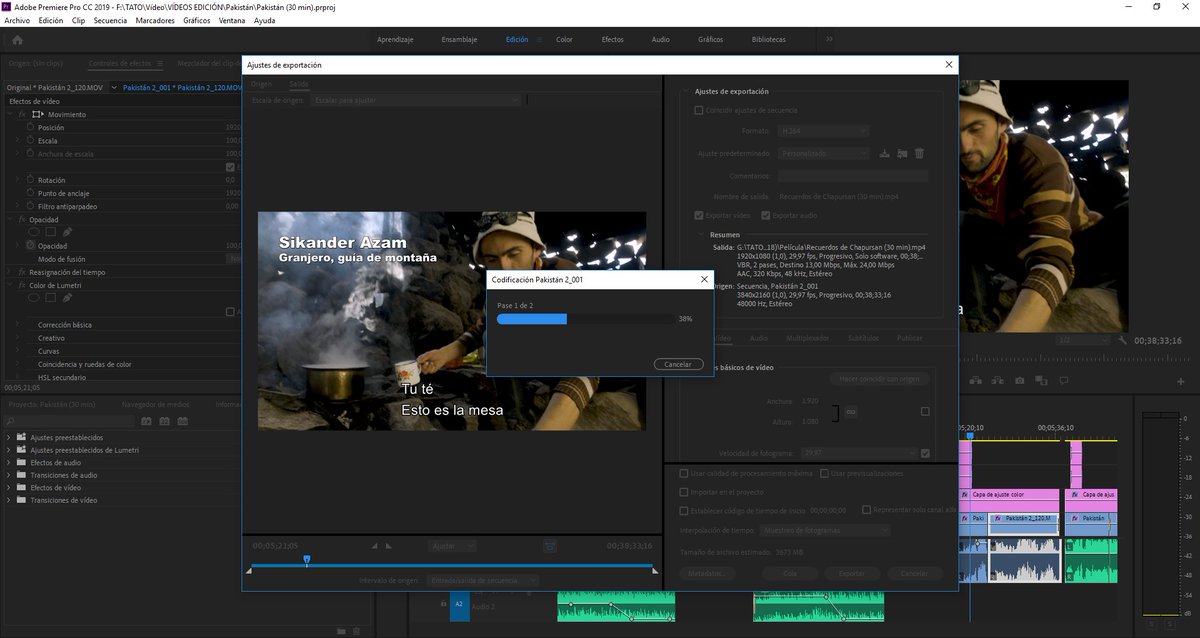The image size is (1200, 638).
Task: Toggle the Posición animation stopwatch
Action: (30, 128)
